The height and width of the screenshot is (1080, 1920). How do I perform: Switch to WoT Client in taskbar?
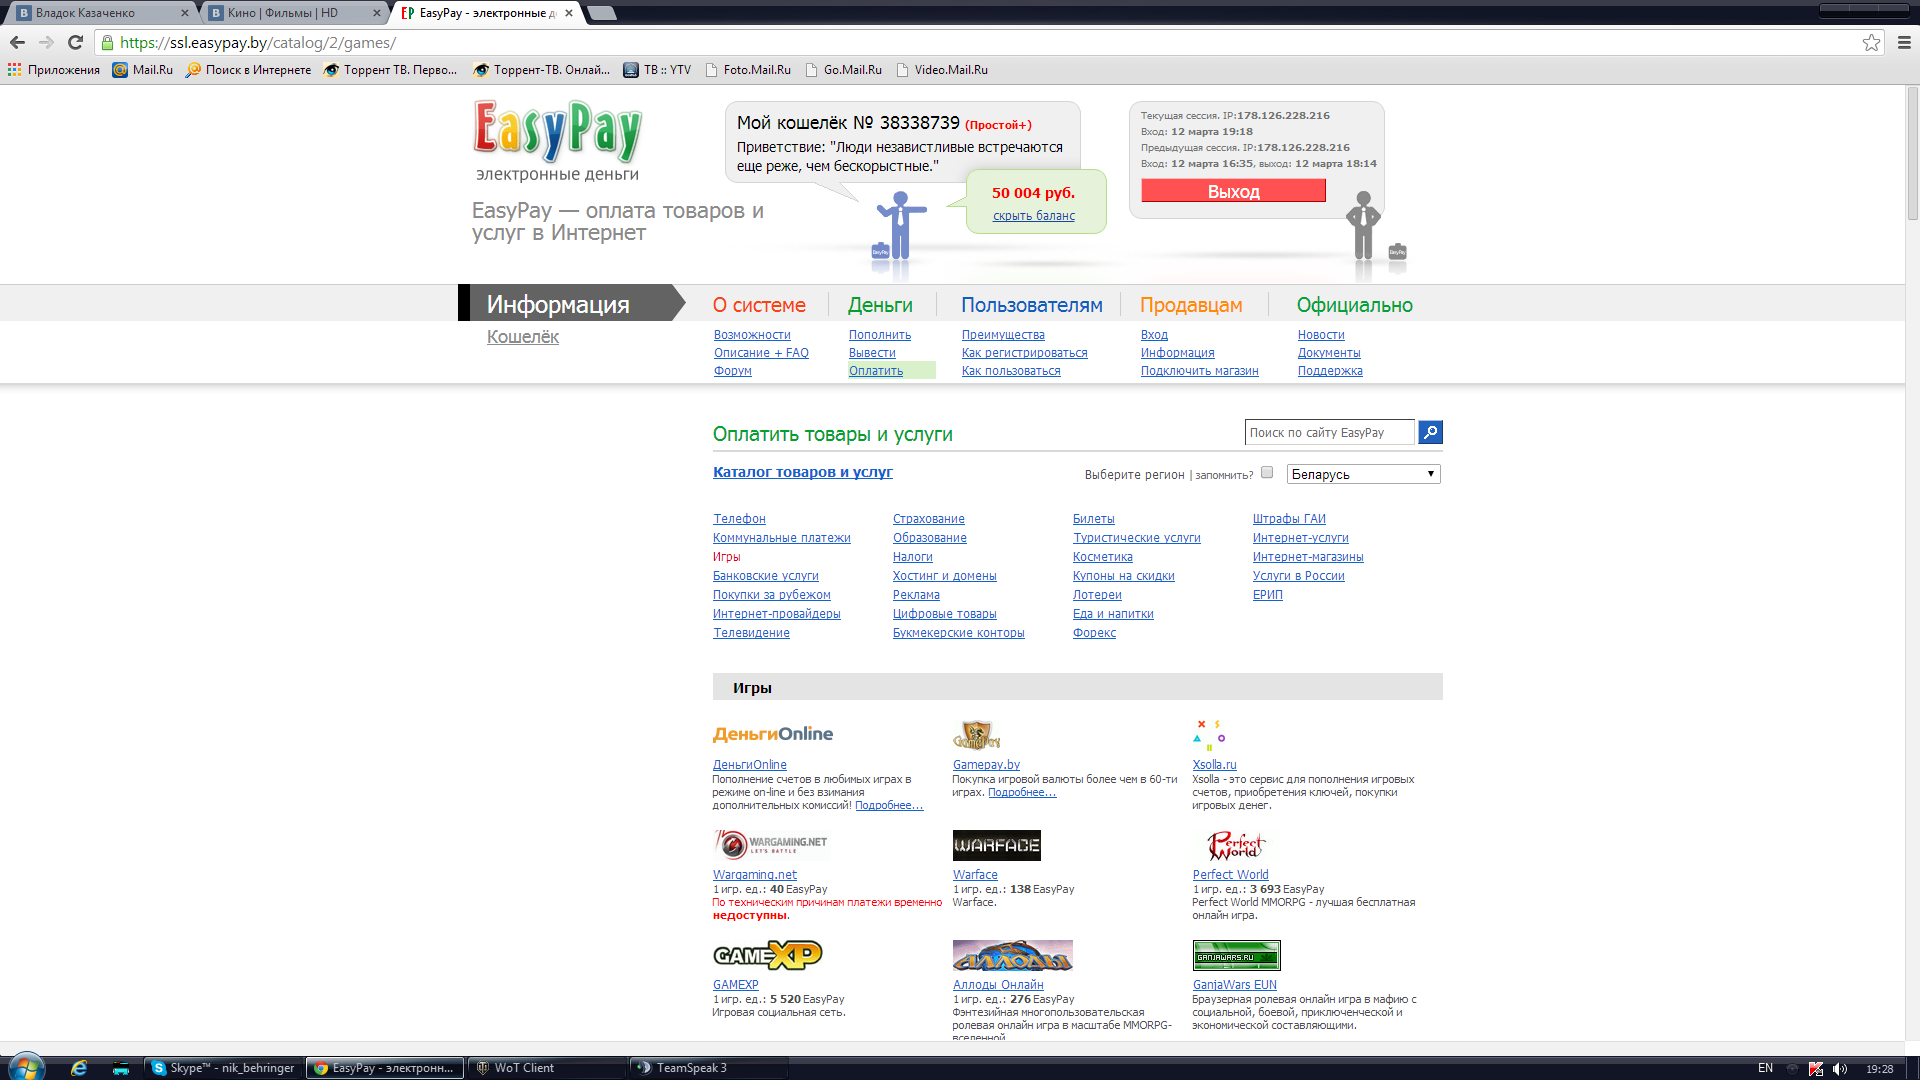(546, 1068)
